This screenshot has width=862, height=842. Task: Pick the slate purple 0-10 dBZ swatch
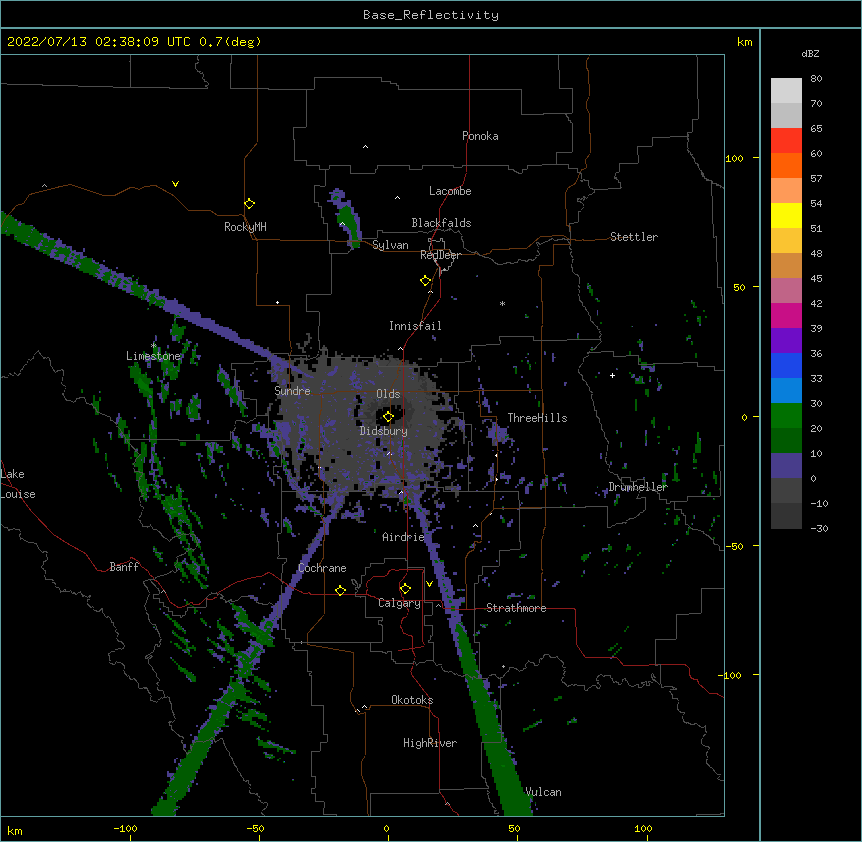[x=786, y=466]
